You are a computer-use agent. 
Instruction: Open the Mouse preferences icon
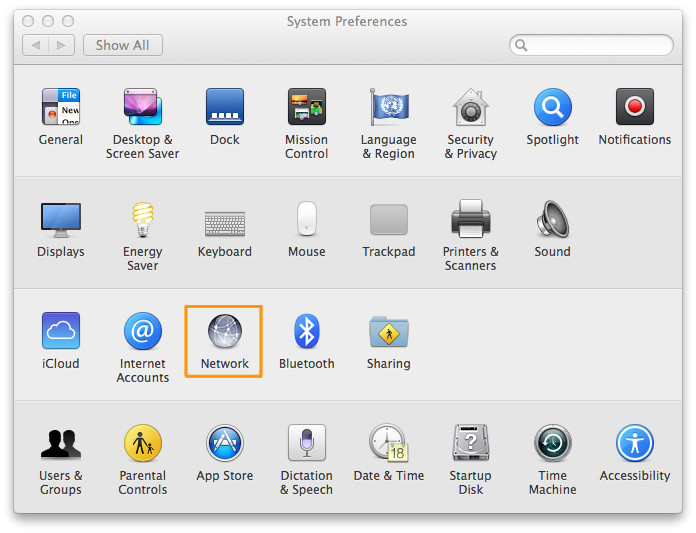[x=307, y=218]
